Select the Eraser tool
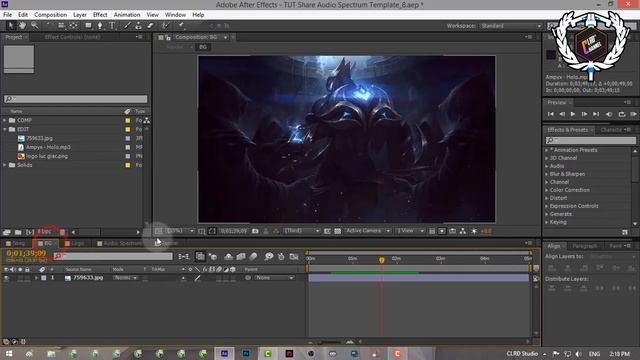 tap(150, 26)
